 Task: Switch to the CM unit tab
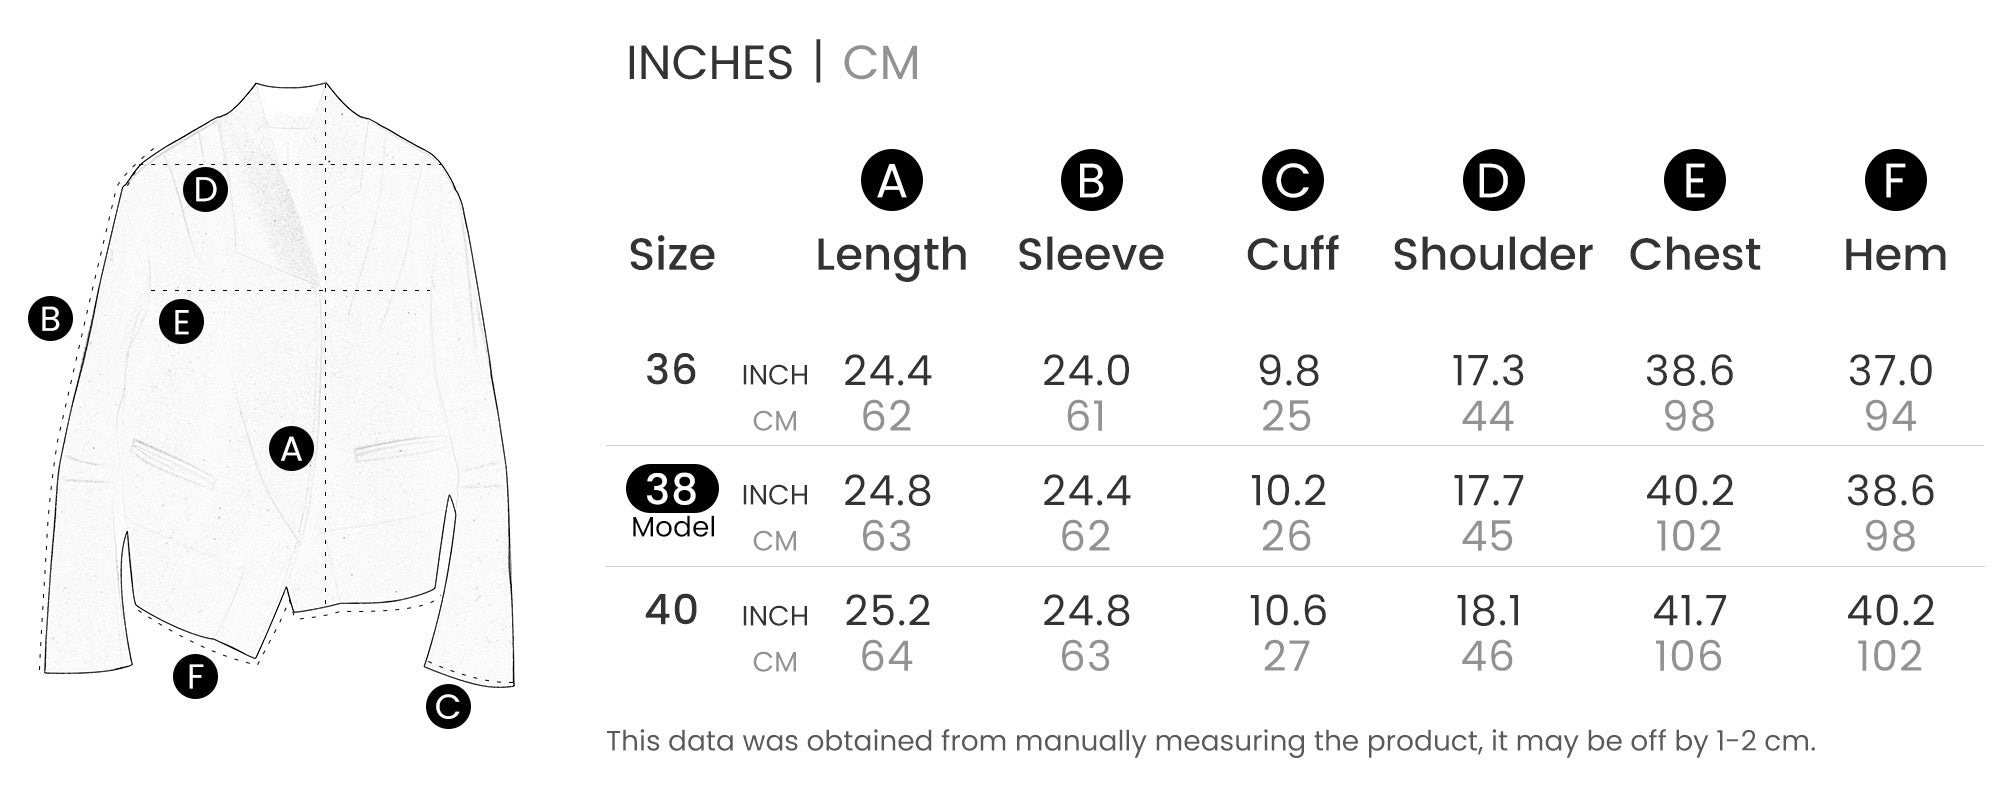[880, 63]
